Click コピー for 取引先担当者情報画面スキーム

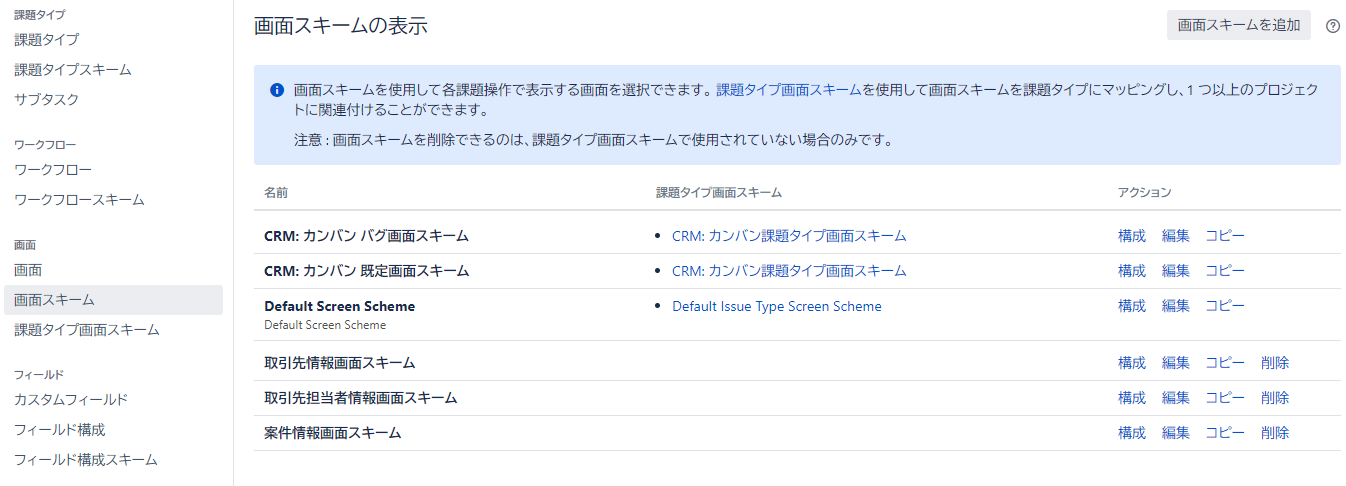pos(1225,398)
